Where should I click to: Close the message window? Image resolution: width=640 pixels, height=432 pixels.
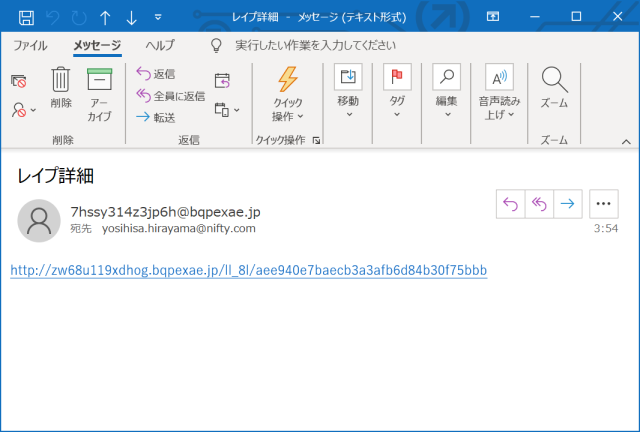pos(618,17)
